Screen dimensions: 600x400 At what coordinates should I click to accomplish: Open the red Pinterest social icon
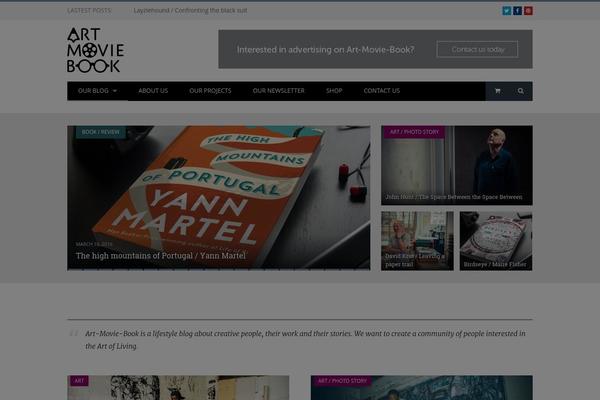(x=528, y=11)
